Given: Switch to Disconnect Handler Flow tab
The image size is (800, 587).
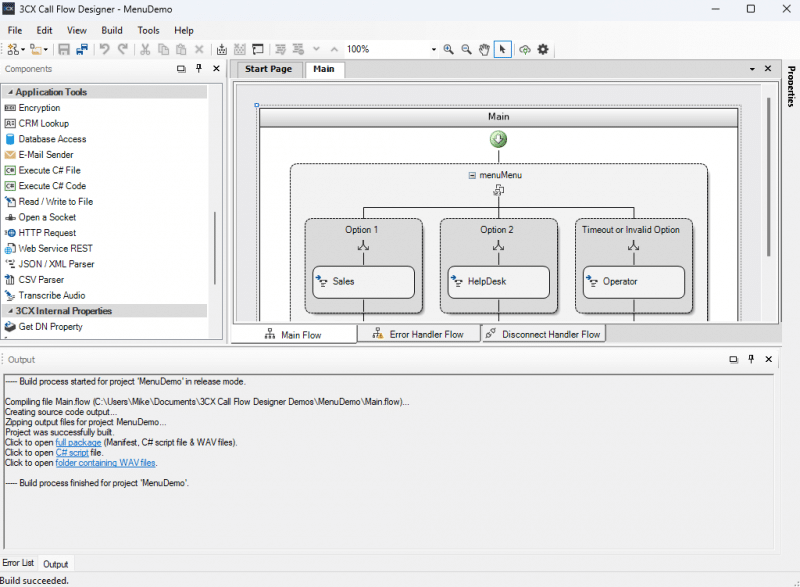Looking at the screenshot, I should 543,335.
